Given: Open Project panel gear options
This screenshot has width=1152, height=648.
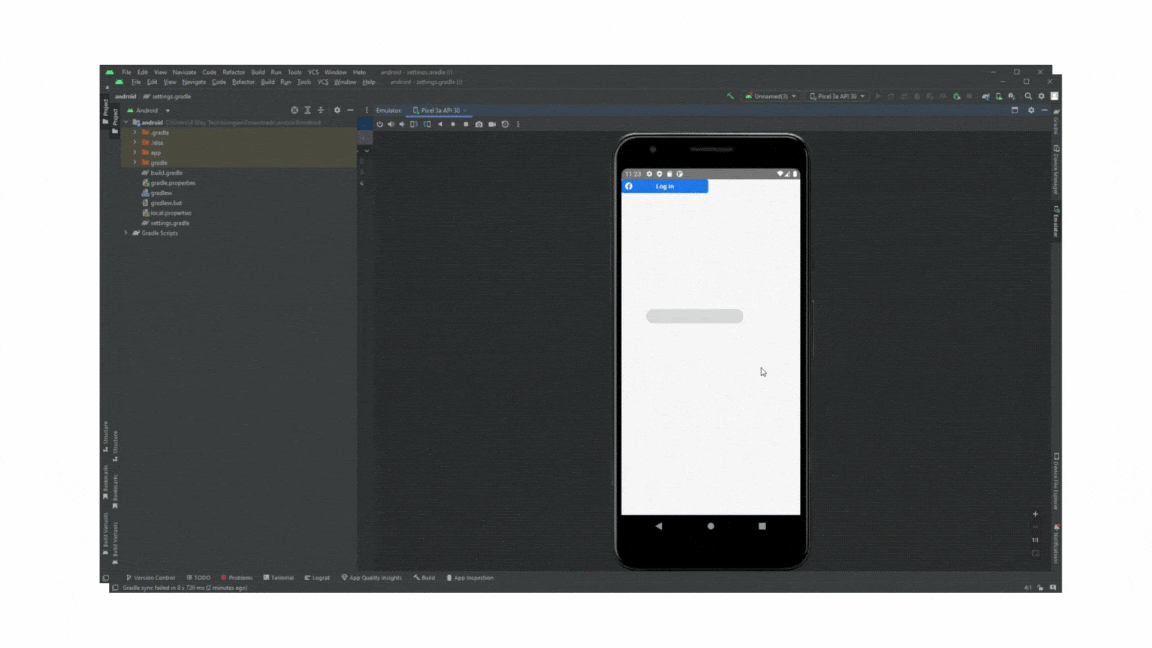Looking at the screenshot, I should click(337, 110).
